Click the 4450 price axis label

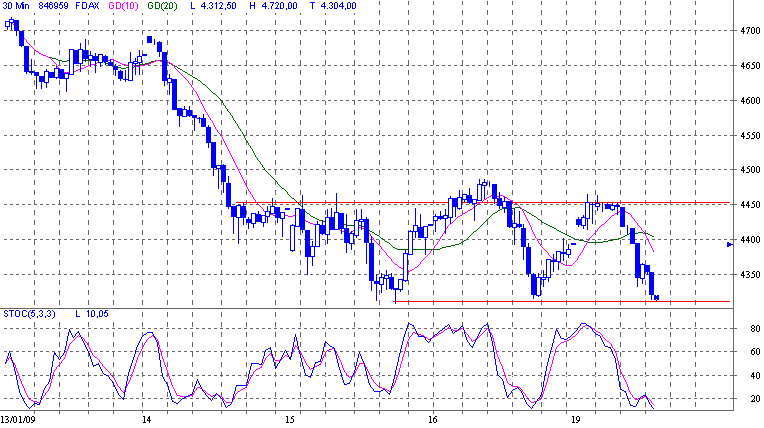[750, 205]
